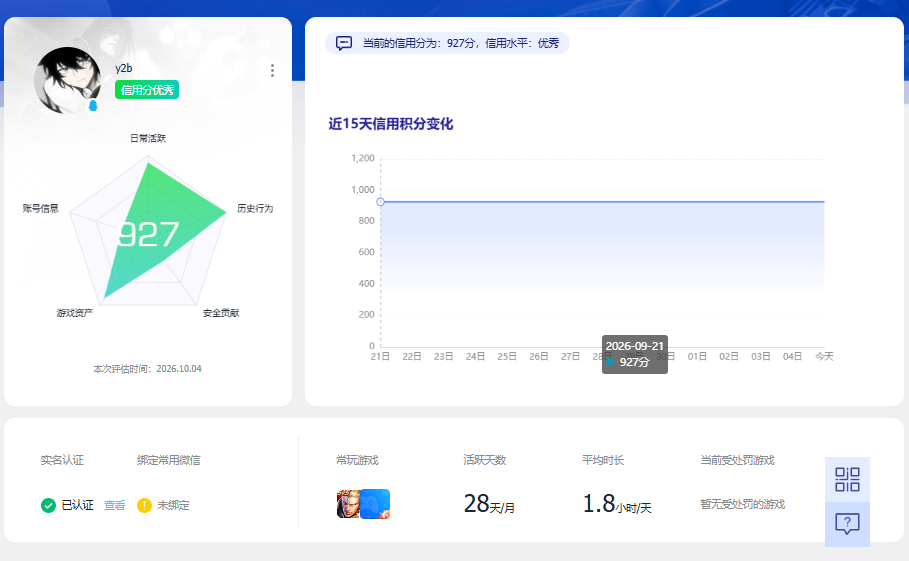
Task: Click the 日常活跃 radar label
Action: coord(148,138)
